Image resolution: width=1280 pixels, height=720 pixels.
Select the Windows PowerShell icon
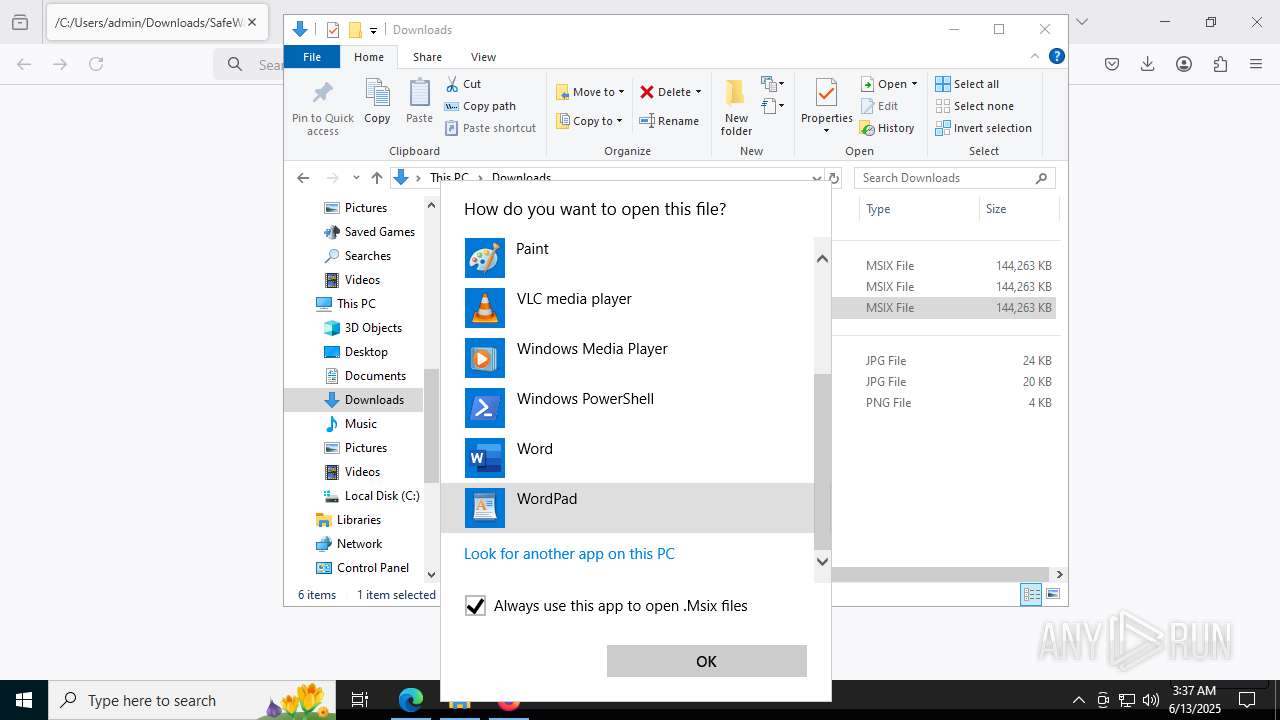pyautogui.click(x=485, y=408)
